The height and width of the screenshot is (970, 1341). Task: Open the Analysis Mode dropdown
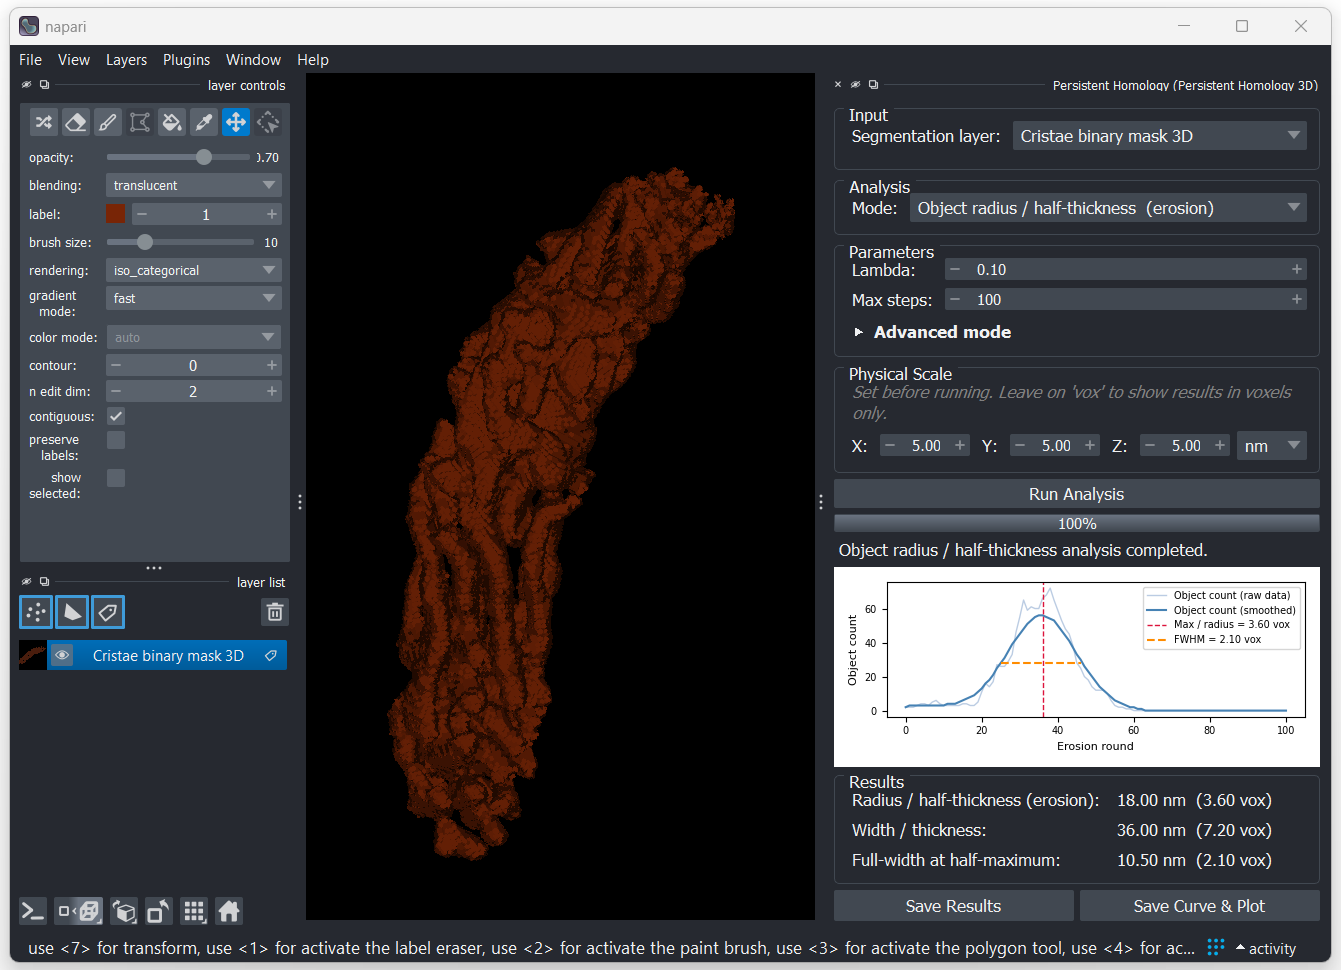click(1108, 208)
